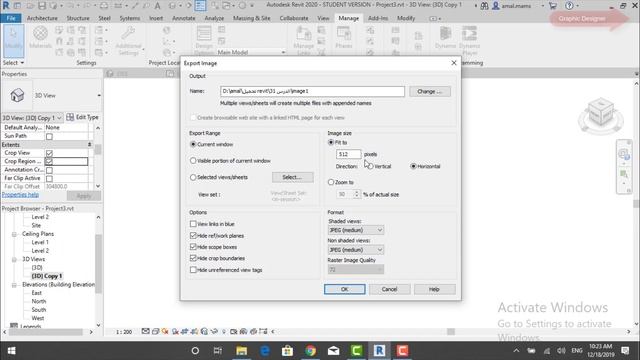Click Help in Export Image dialog

click(x=434, y=289)
